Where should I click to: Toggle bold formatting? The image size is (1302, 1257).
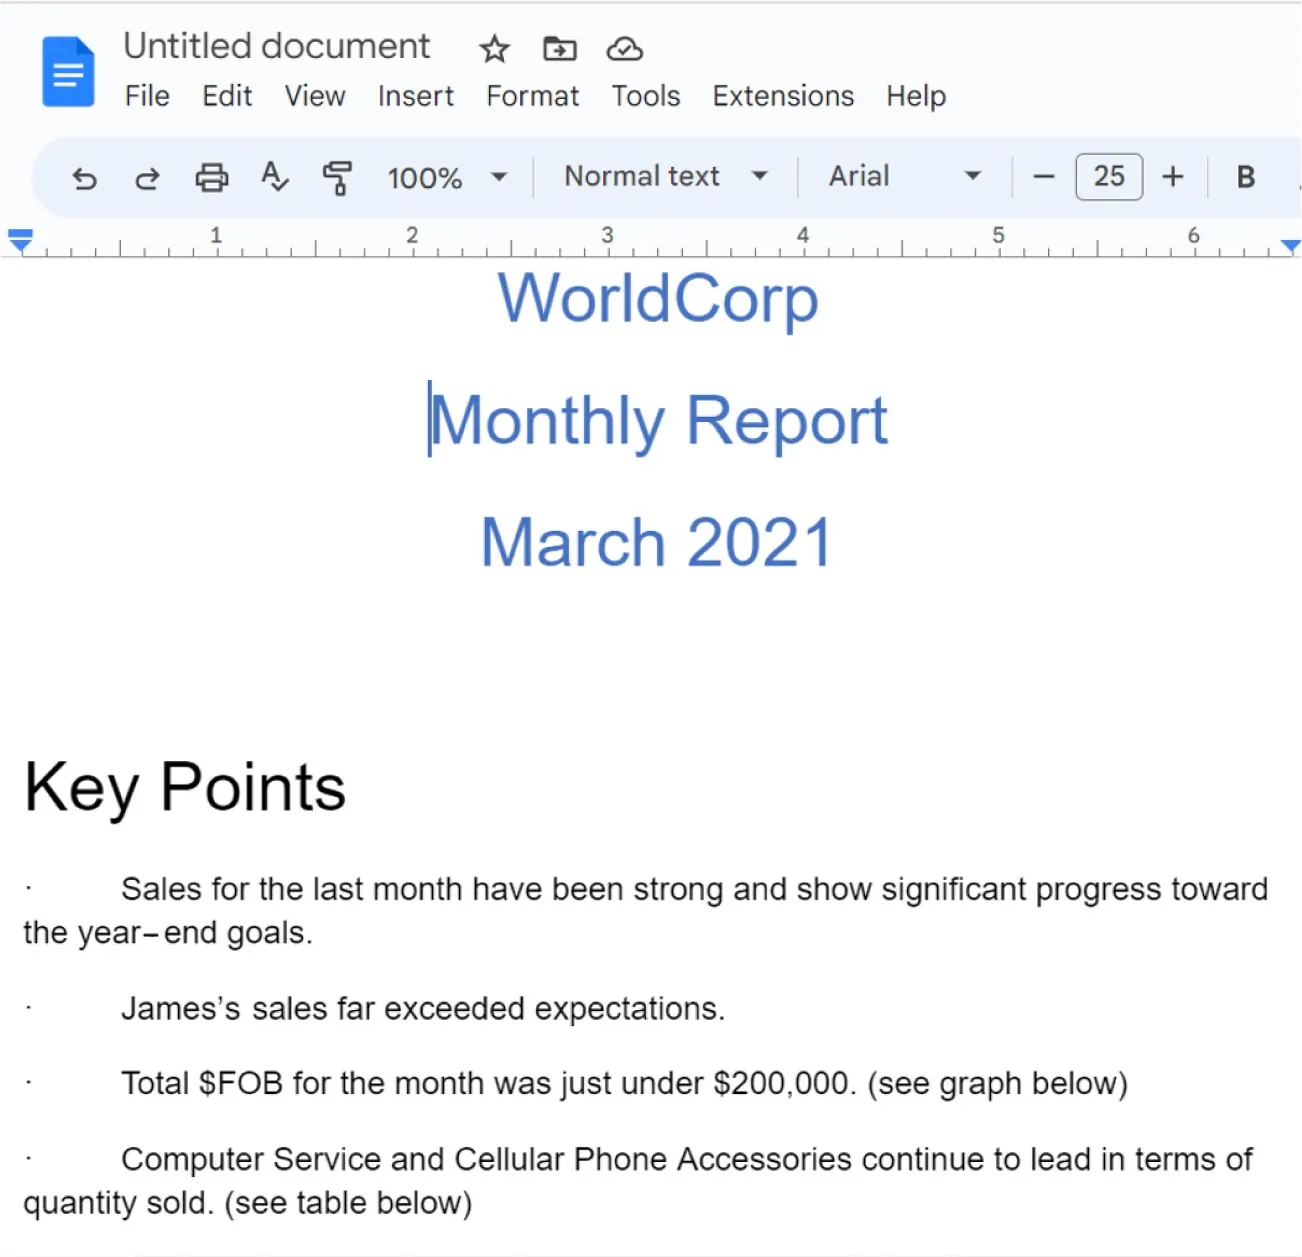click(x=1245, y=177)
